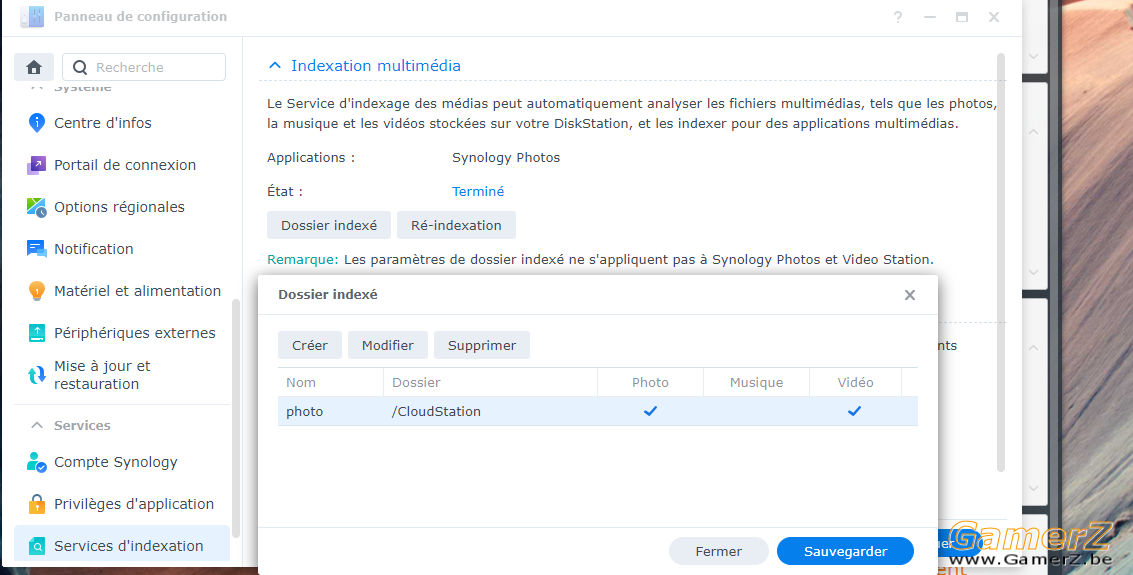Screen dimensions: 1133x575
Task: Click the Photo column header
Action: pos(650,382)
